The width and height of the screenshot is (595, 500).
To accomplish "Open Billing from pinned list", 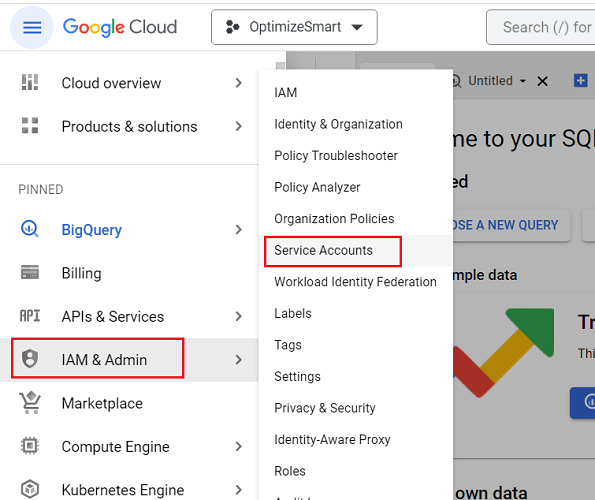I will click(129, 273).
